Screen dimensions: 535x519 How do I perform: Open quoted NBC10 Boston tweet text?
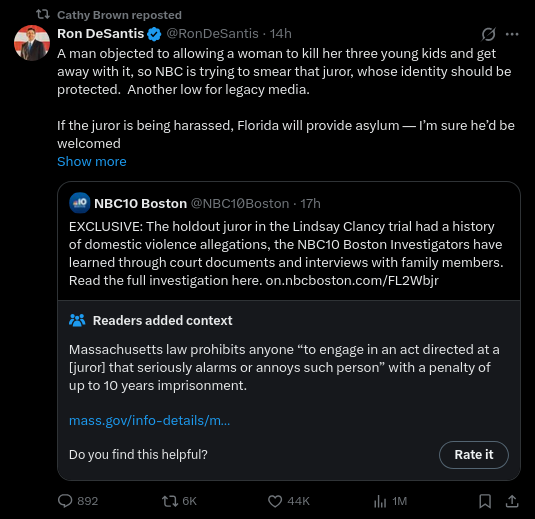tap(286, 254)
